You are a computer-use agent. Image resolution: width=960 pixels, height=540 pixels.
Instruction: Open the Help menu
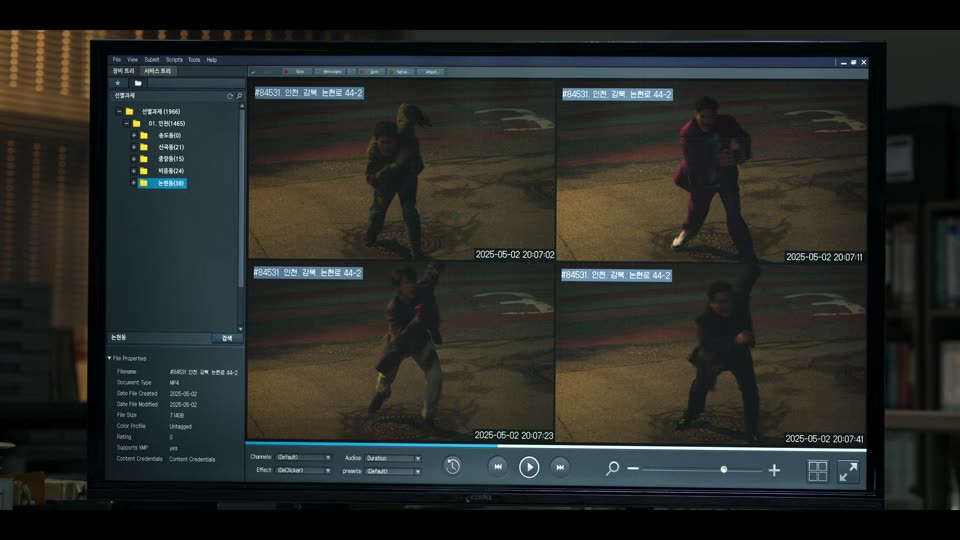pos(212,60)
